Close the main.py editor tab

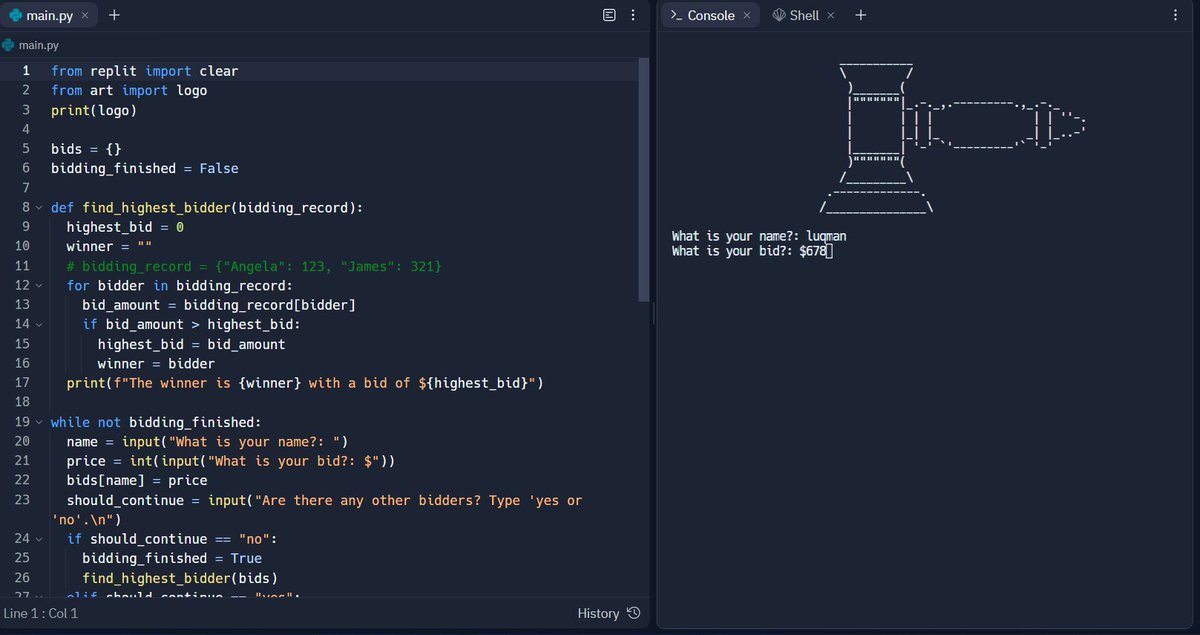85,16
